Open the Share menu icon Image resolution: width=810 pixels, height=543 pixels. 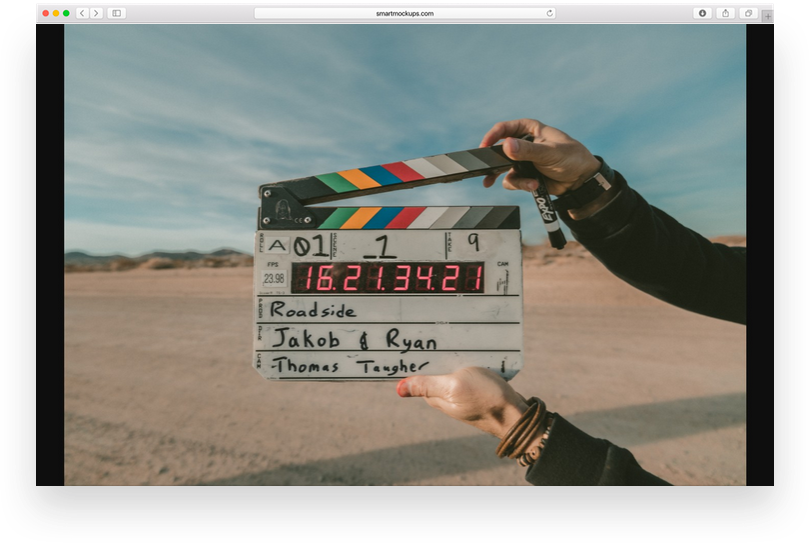tap(725, 13)
